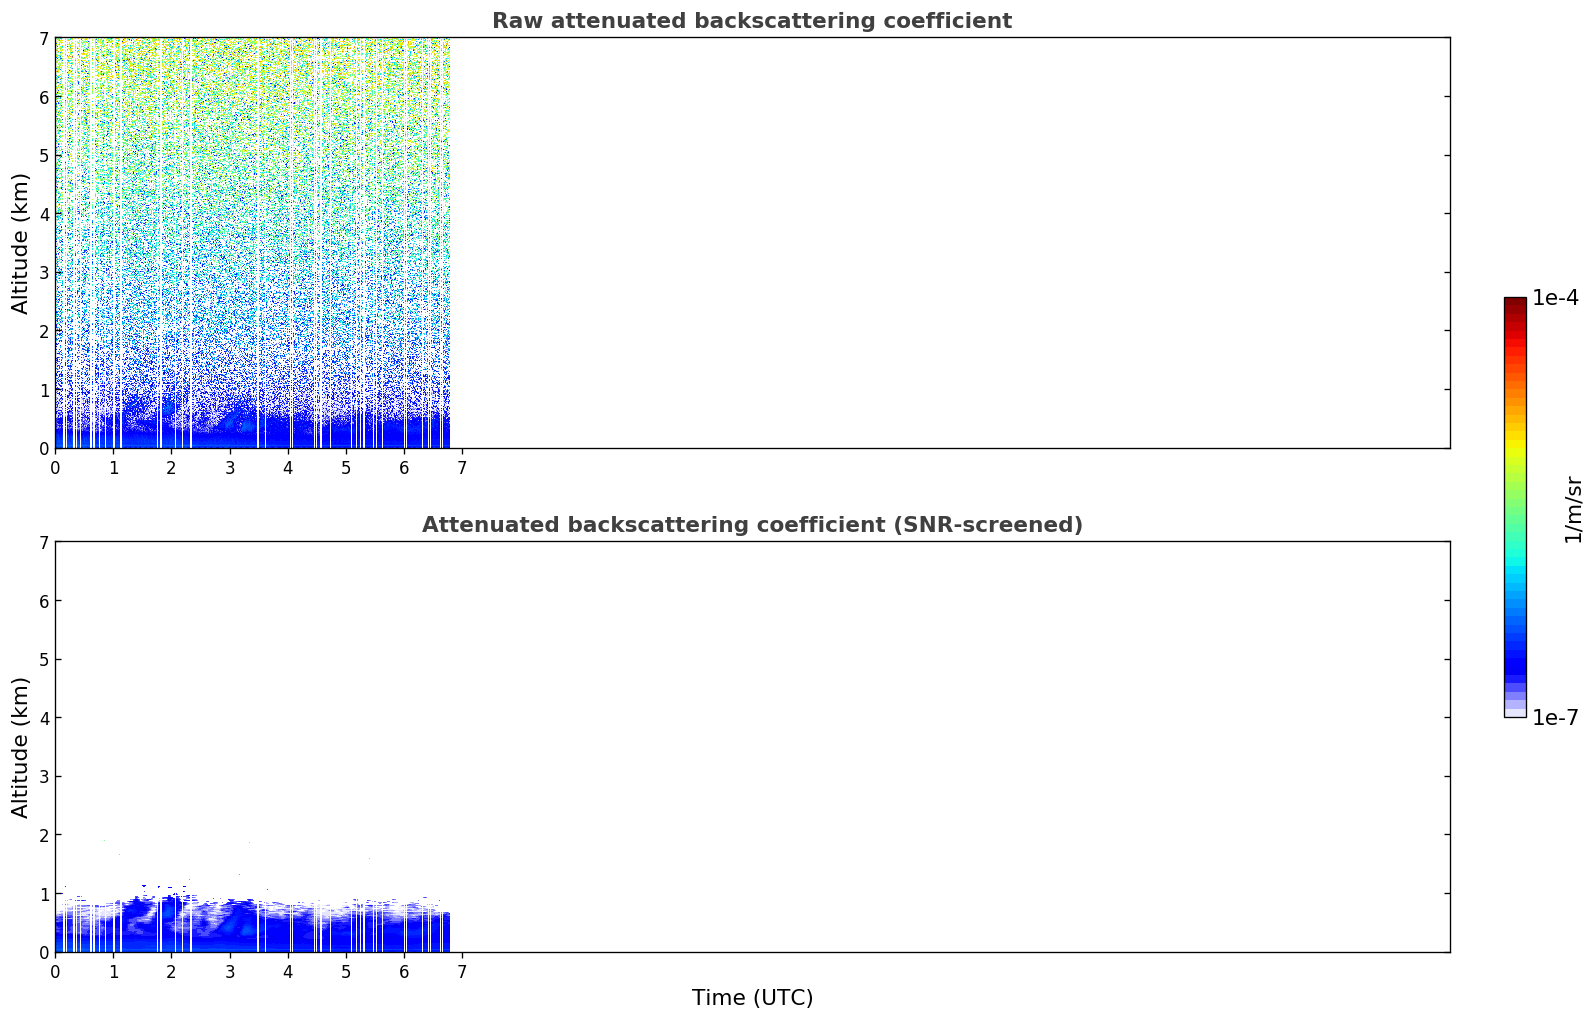Click the blue boundary layer in bottom plot
The width and height of the screenshot is (1595, 1020).
coord(250,930)
